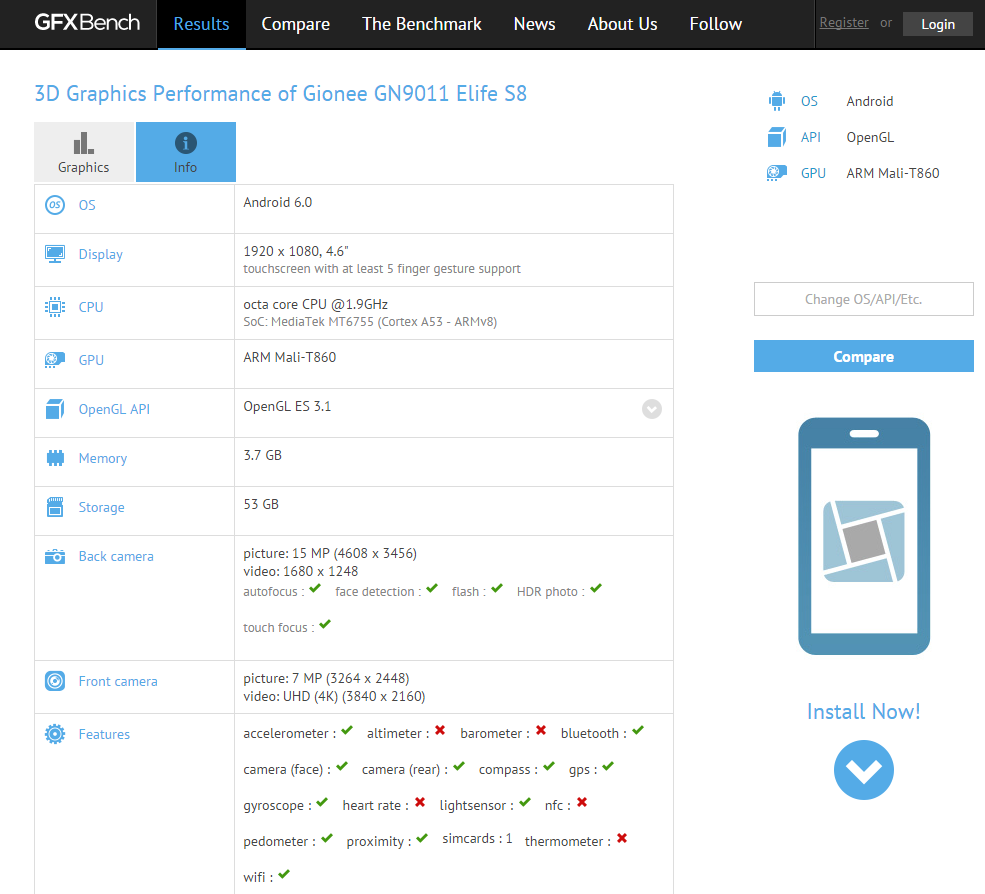
Task: Click the Install Now download arrow button
Action: point(864,770)
